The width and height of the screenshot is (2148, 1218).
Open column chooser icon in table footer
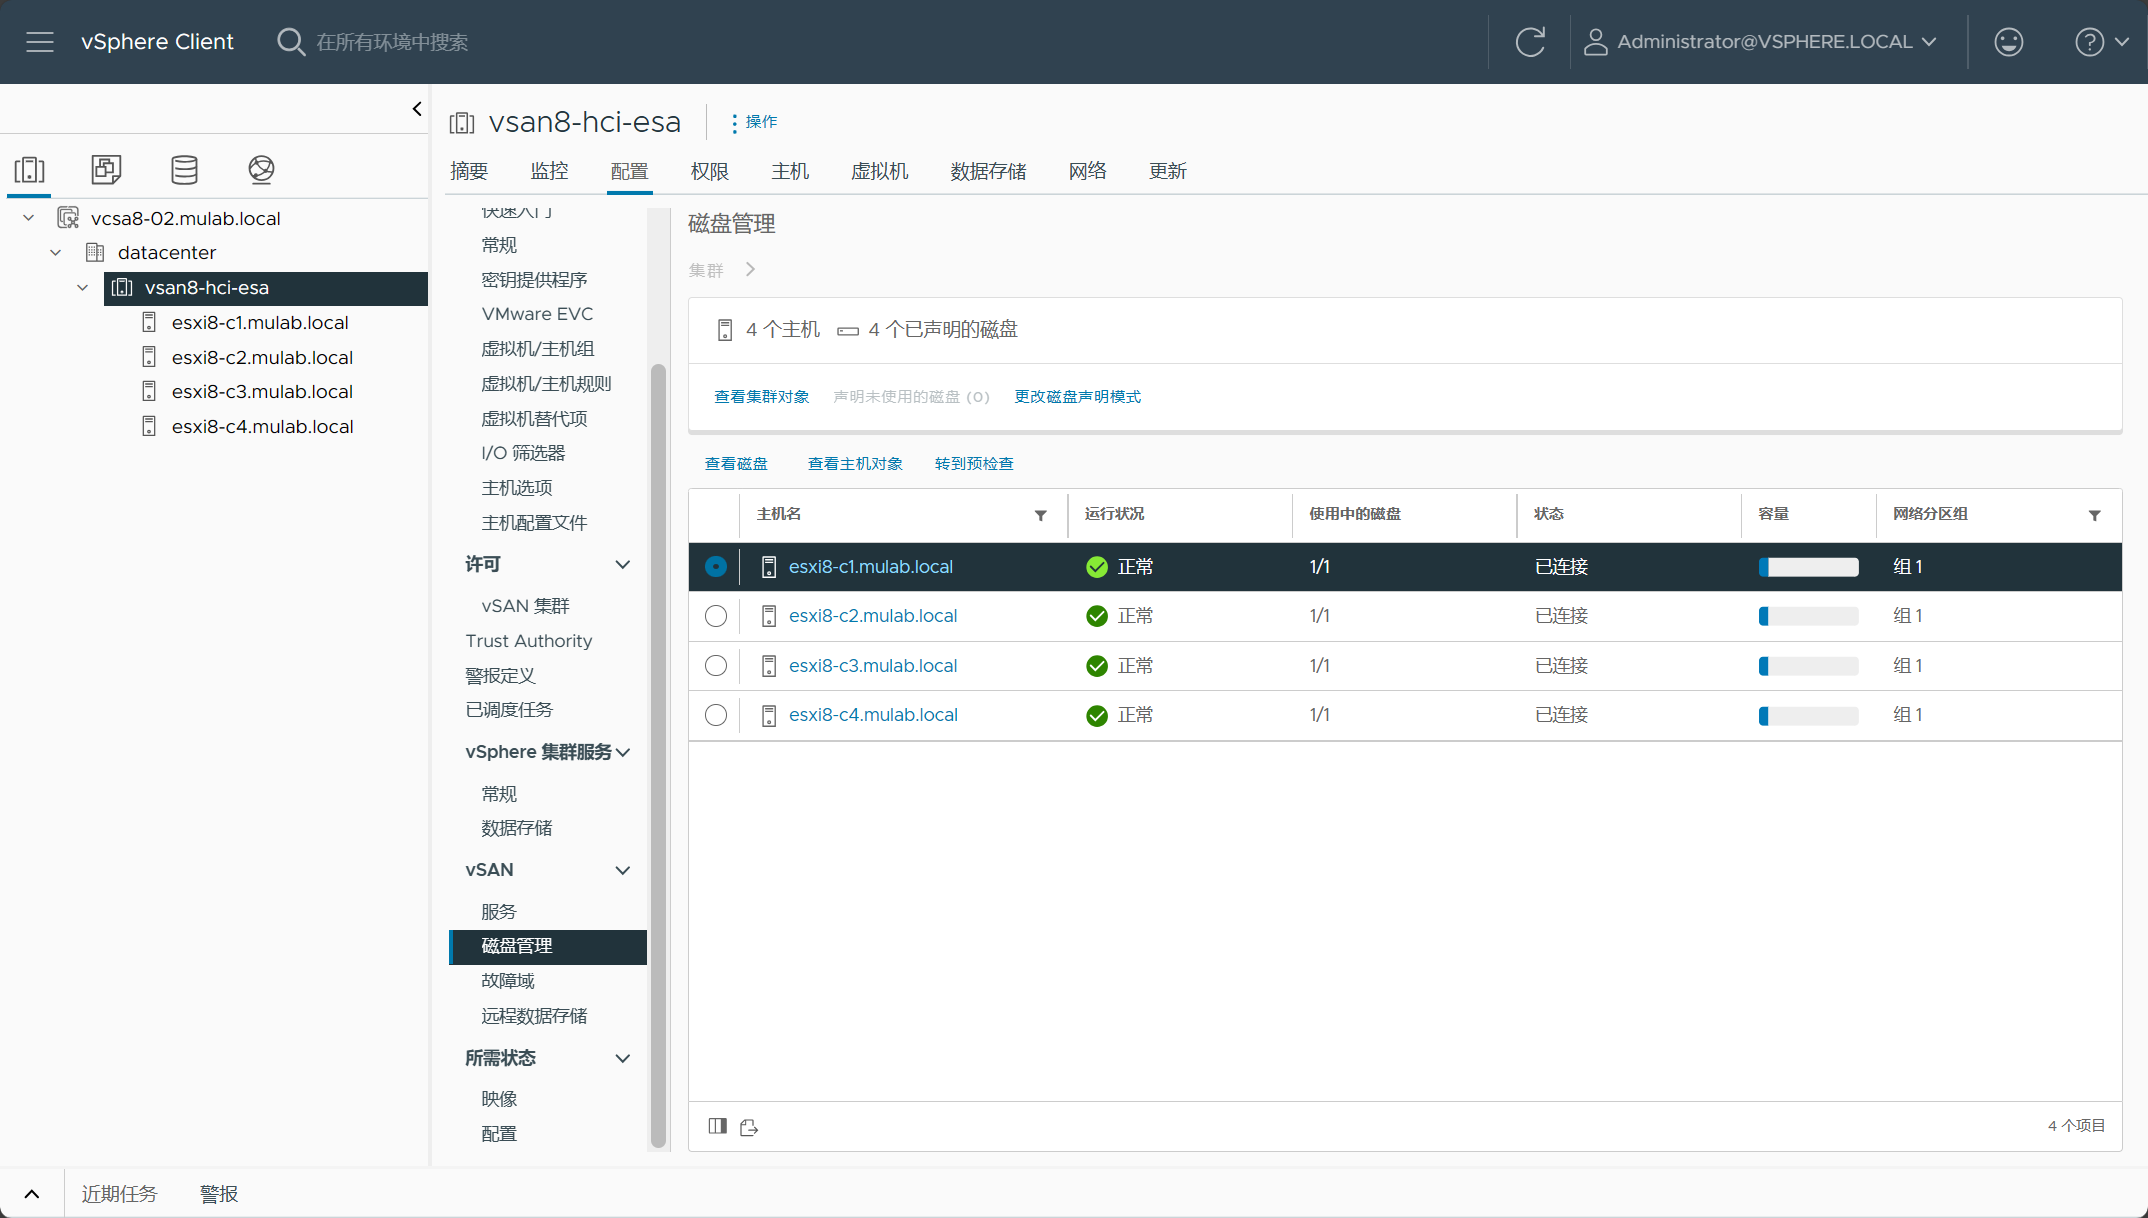click(717, 1126)
